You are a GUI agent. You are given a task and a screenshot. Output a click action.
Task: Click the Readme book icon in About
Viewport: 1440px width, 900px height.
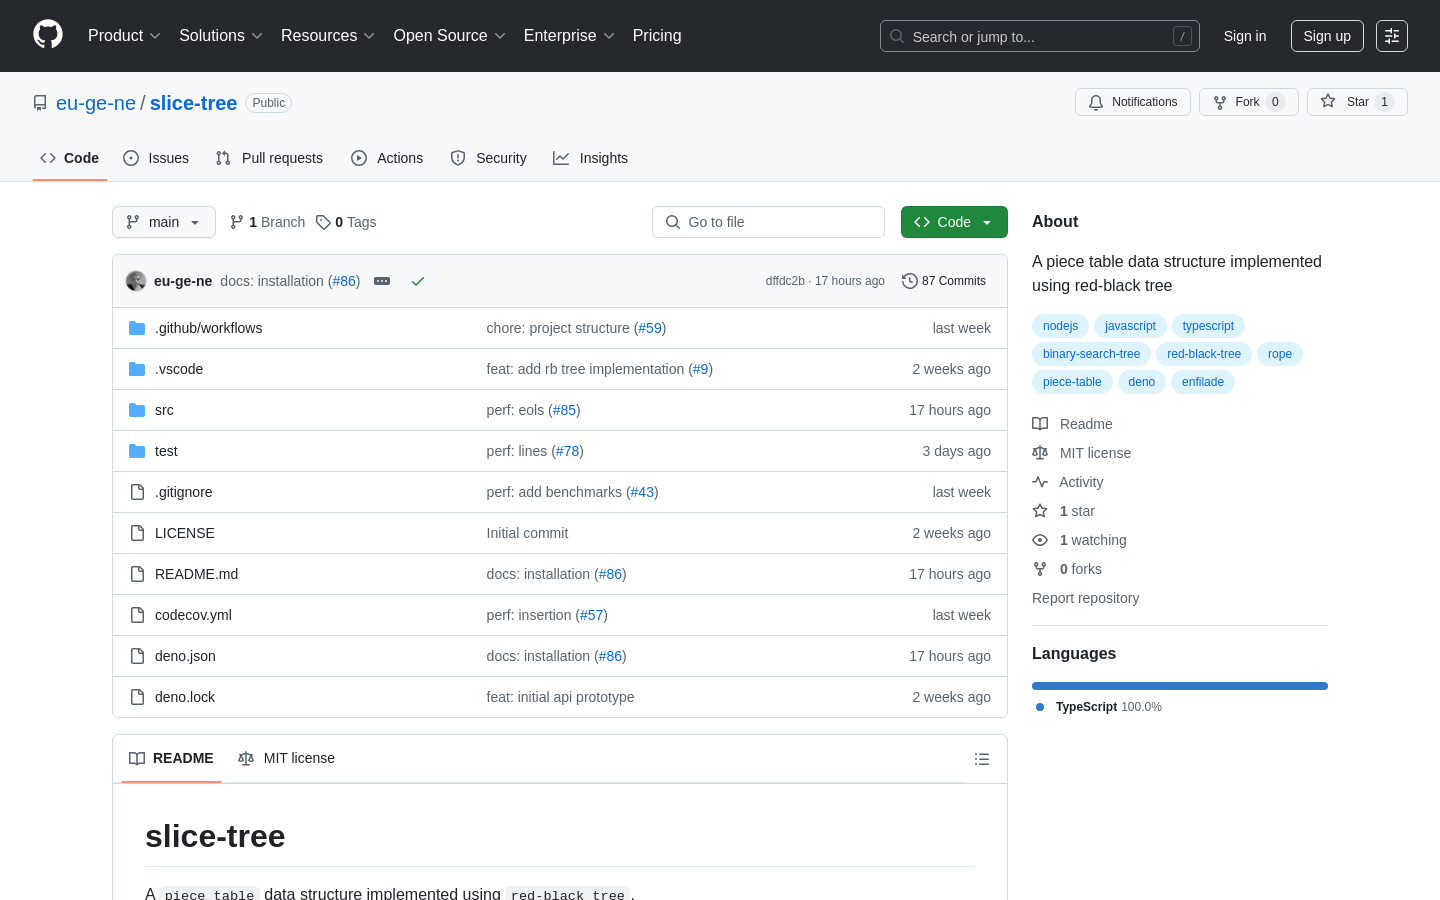pyautogui.click(x=1040, y=424)
